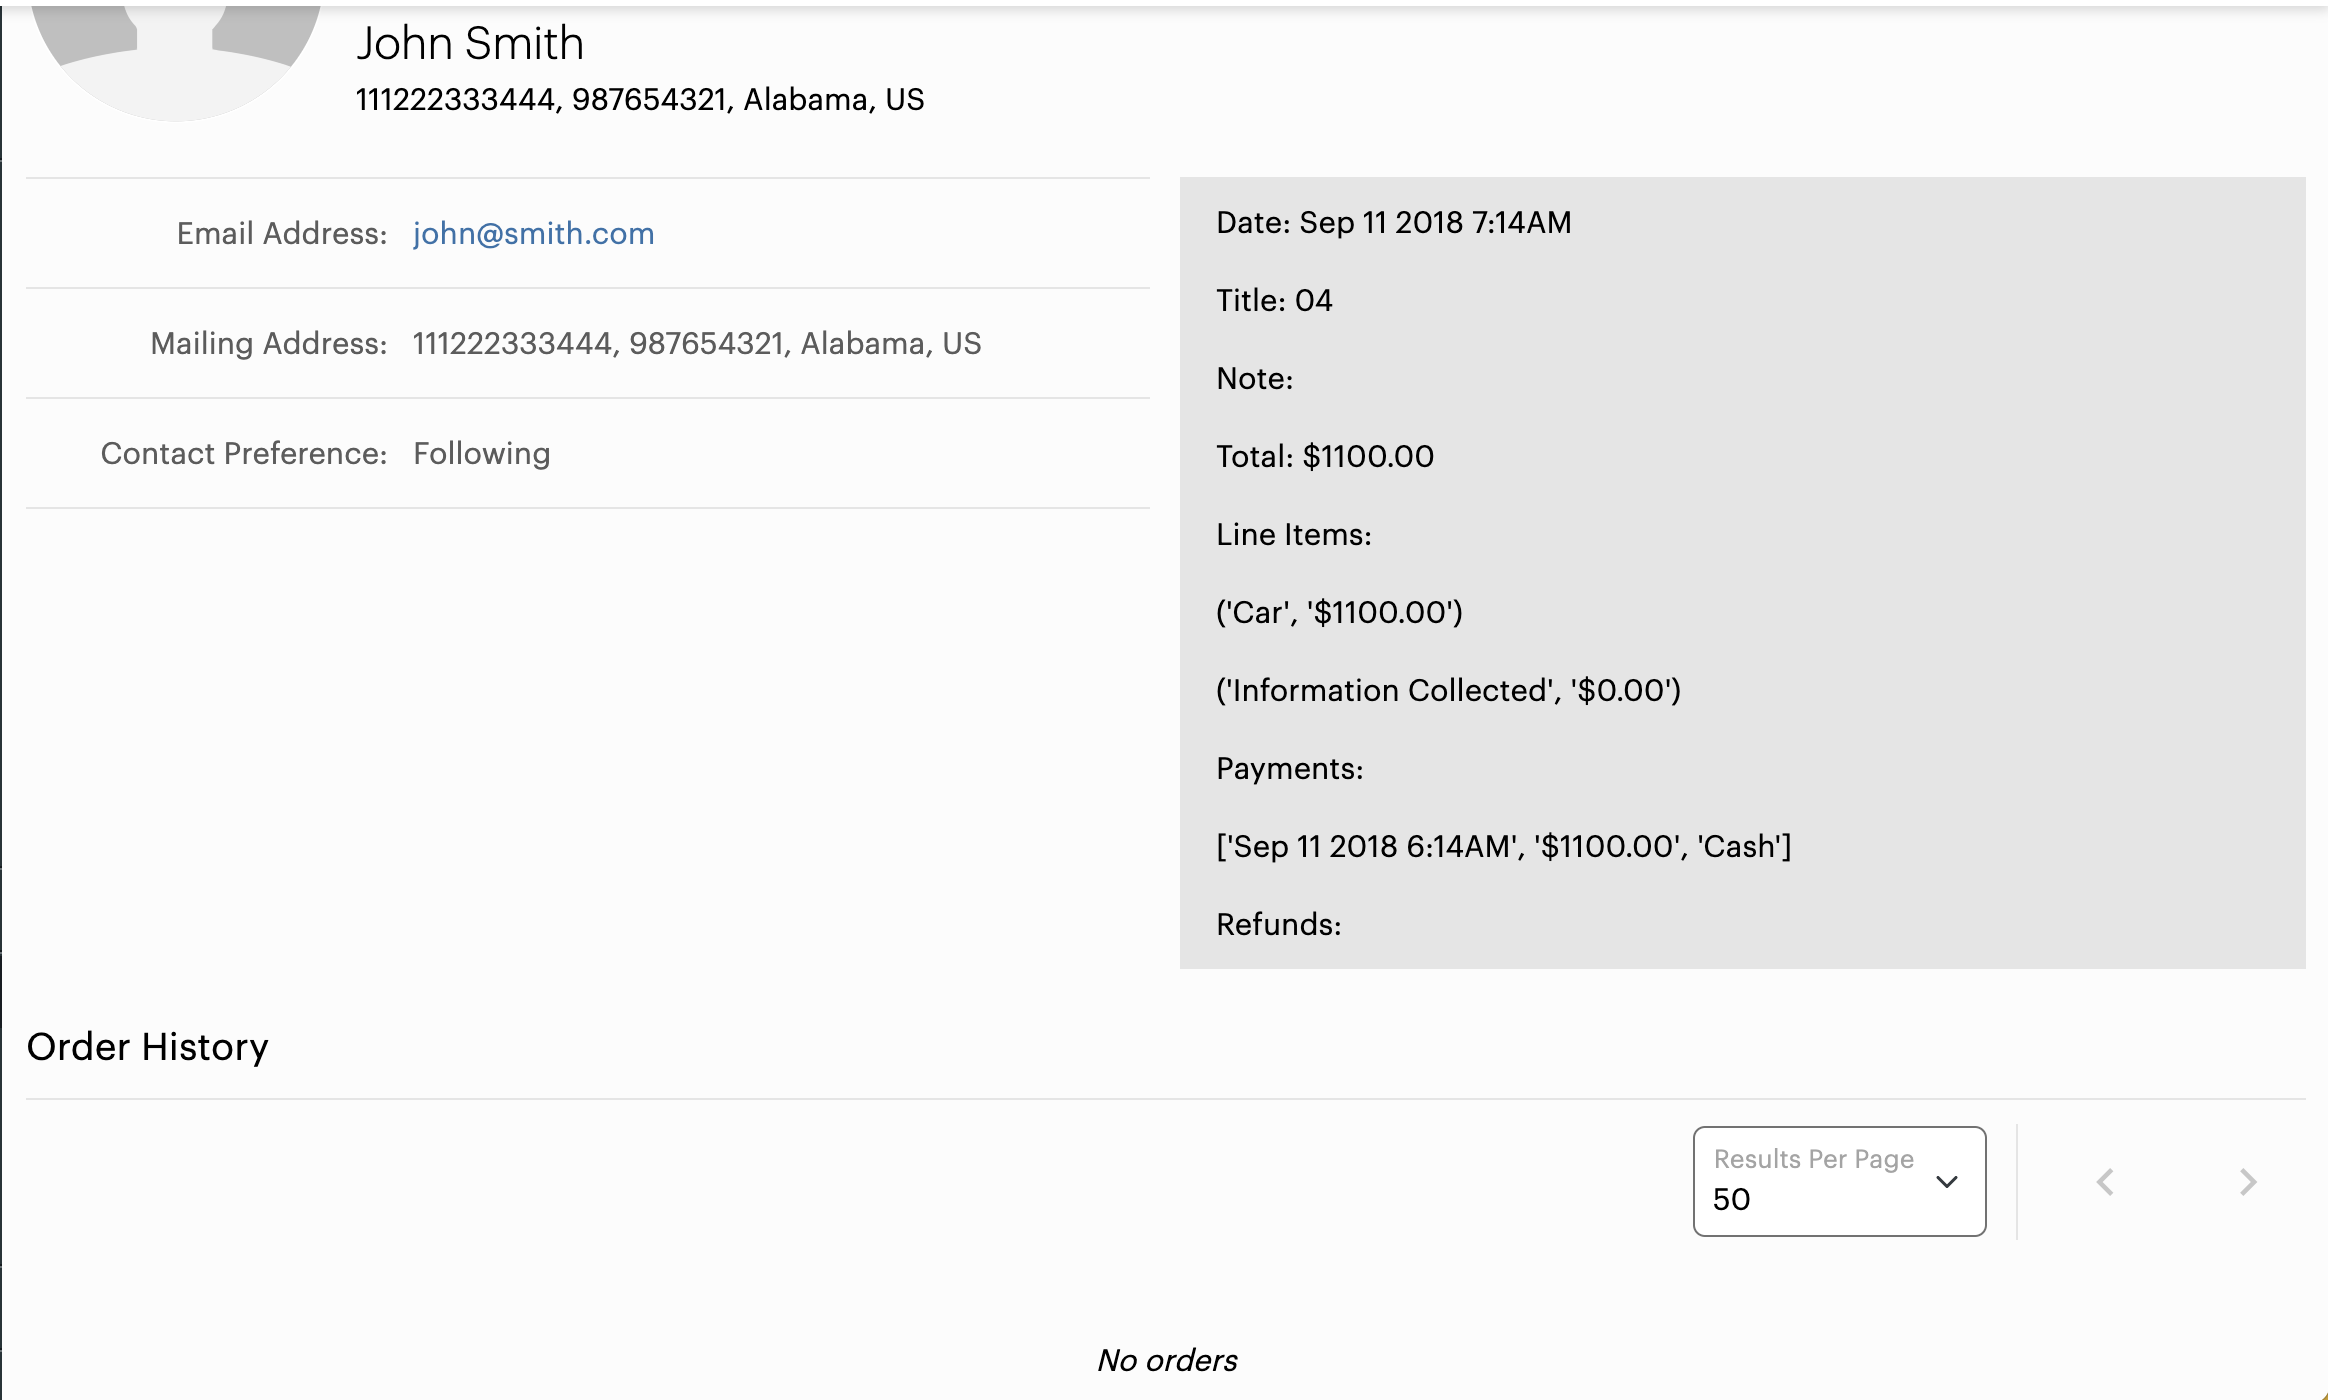The image size is (2328, 1400).
Task: Click the Mailing Address value
Action: pyautogui.click(x=697, y=343)
